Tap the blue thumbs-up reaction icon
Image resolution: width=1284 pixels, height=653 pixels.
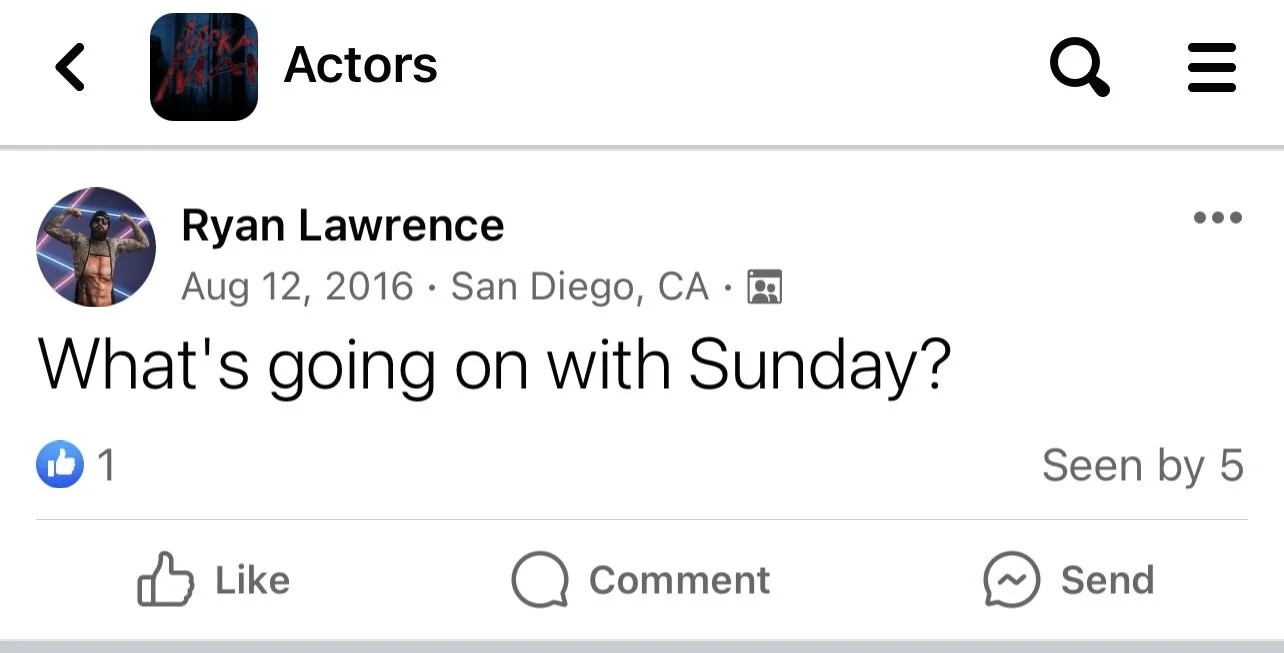pyautogui.click(x=60, y=465)
